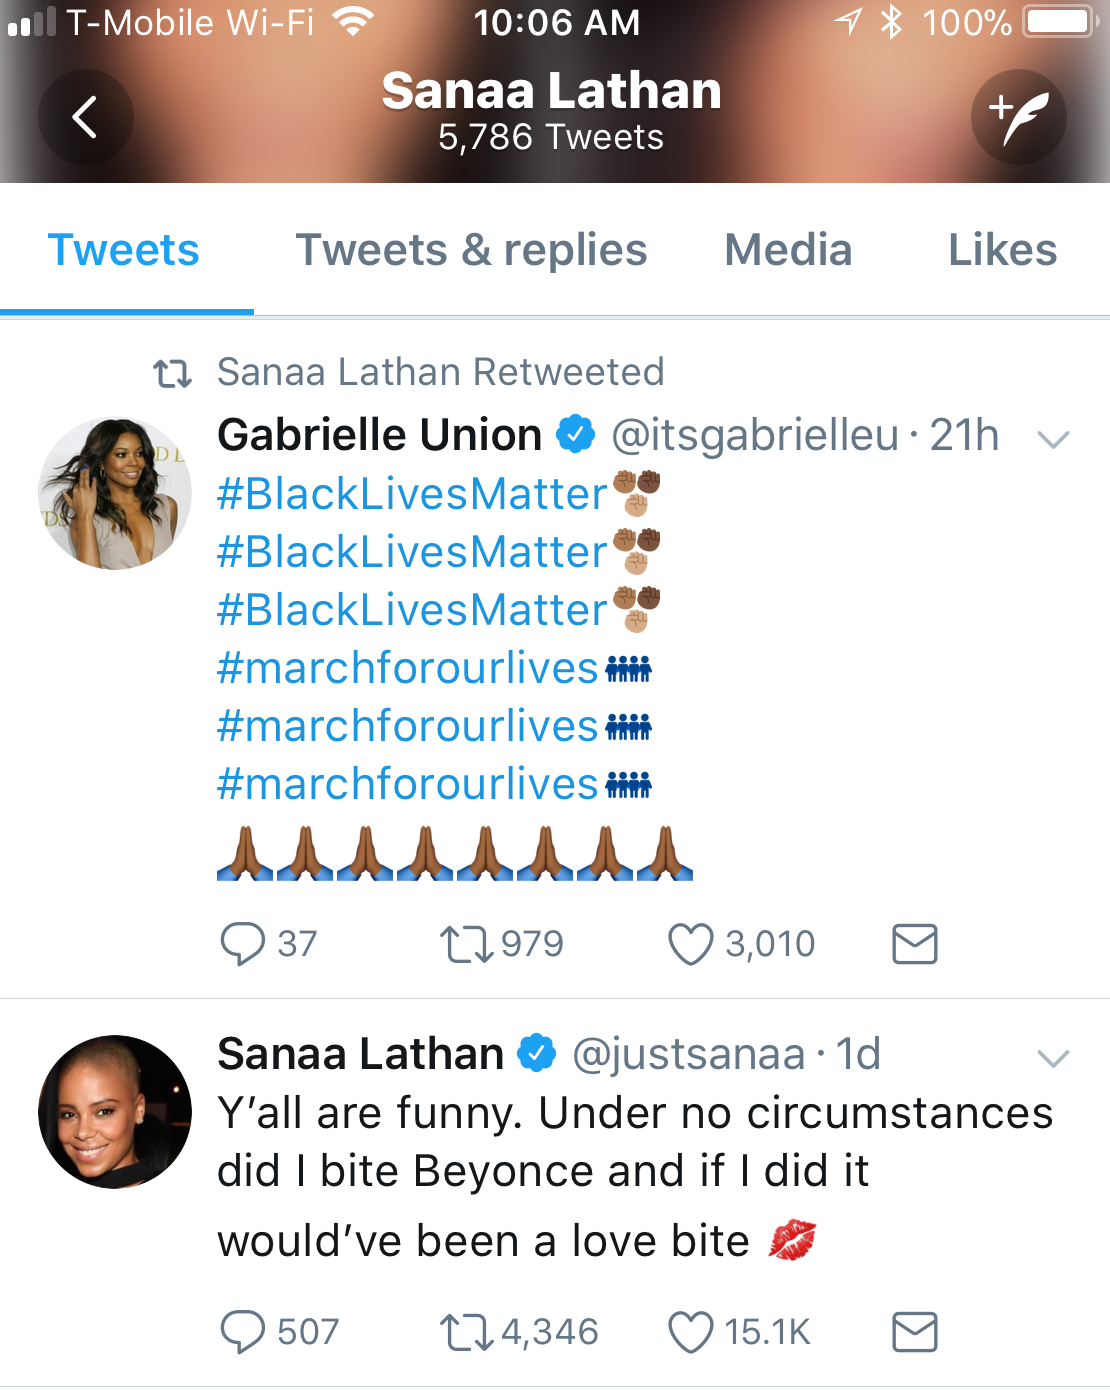Viewport: 1110px width, 1390px height.
Task: Expand options chevron on Gabrielle Union's tweet
Action: pyautogui.click(x=1054, y=438)
